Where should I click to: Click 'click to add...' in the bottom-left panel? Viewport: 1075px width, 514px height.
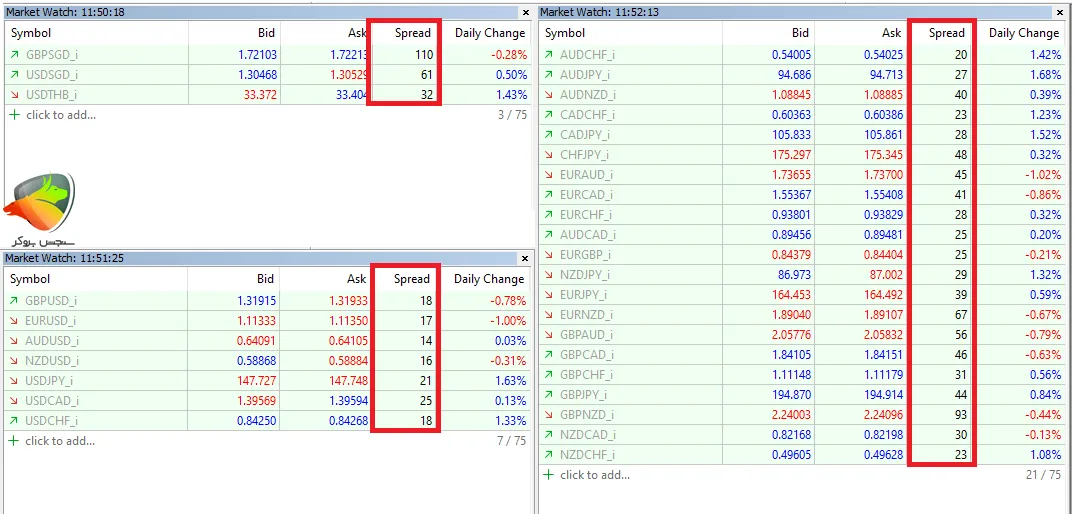tap(60, 441)
